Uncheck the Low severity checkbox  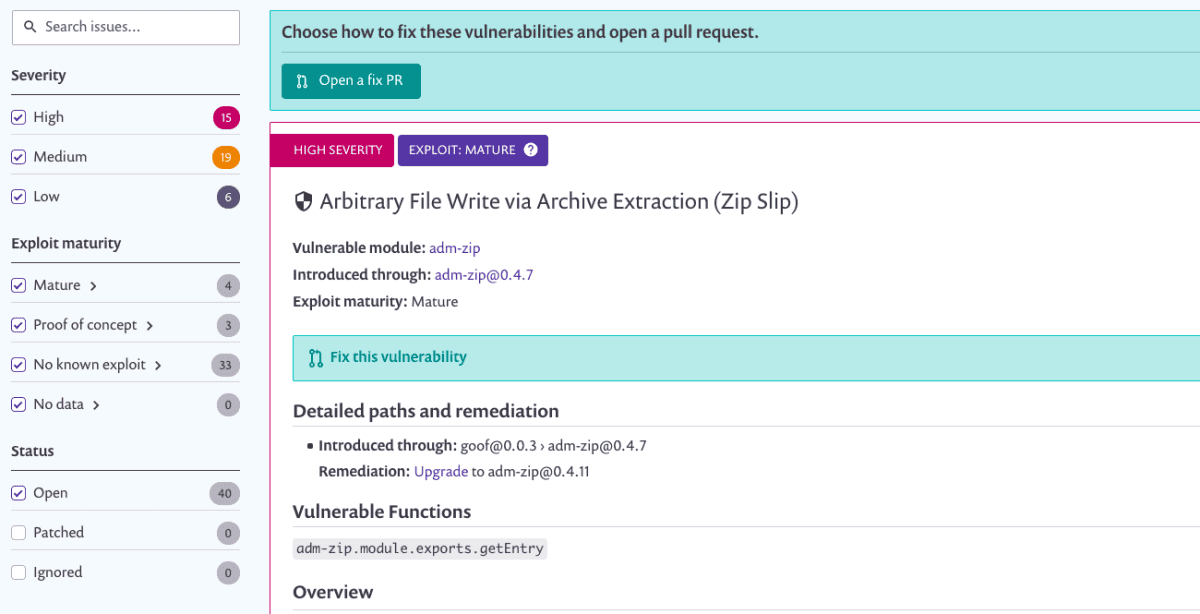tap(18, 197)
